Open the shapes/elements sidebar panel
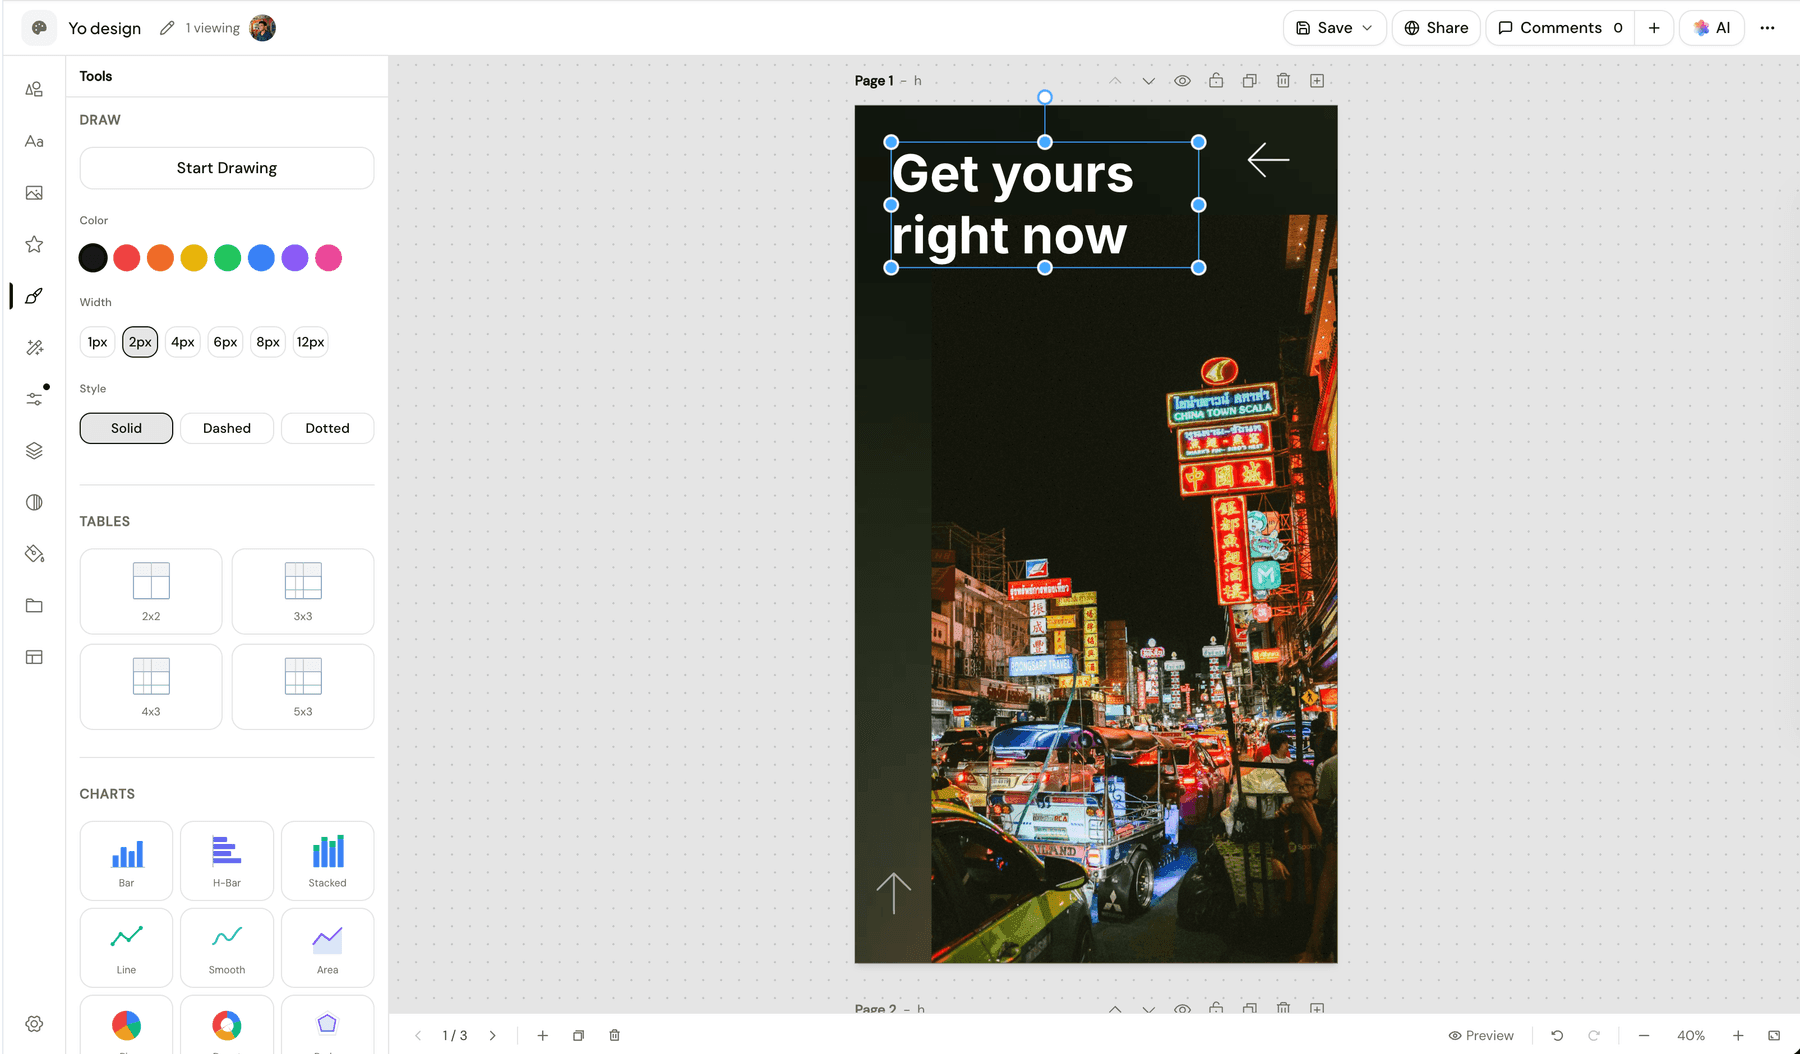Image resolution: width=1800 pixels, height=1054 pixels. click(x=34, y=89)
